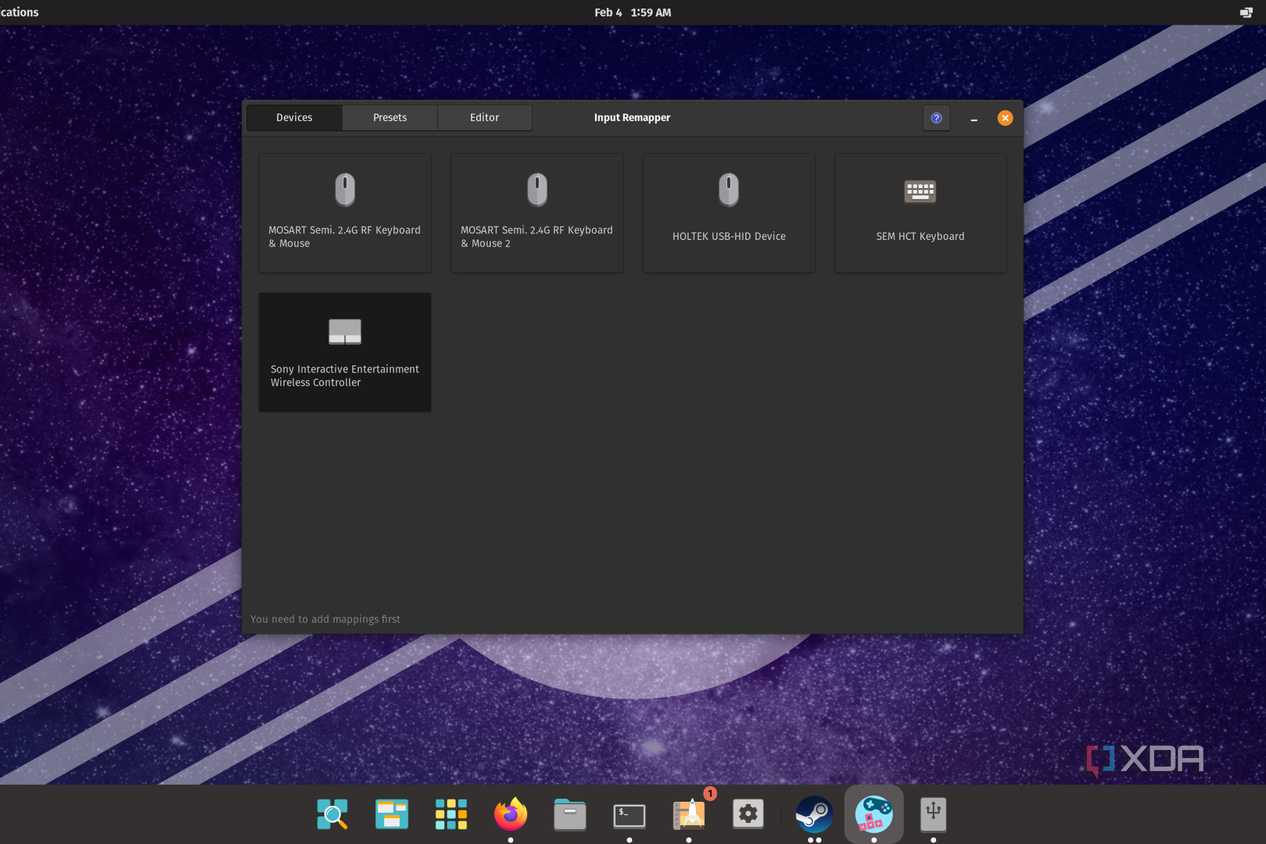1266x844 pixels.
Task: Minimize the Input Remapper window
Action: point(973,118)
